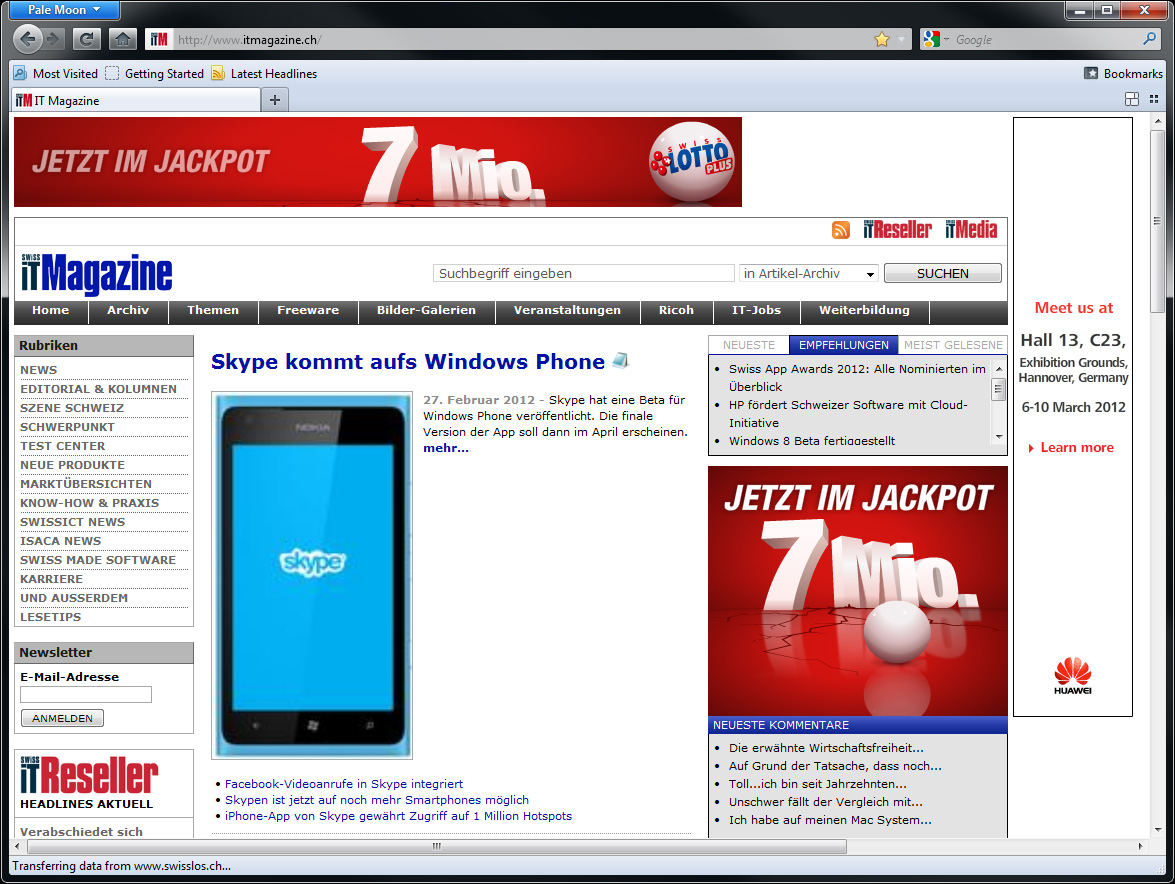Click the list all tabs icon

click(x=1154, y=99)
